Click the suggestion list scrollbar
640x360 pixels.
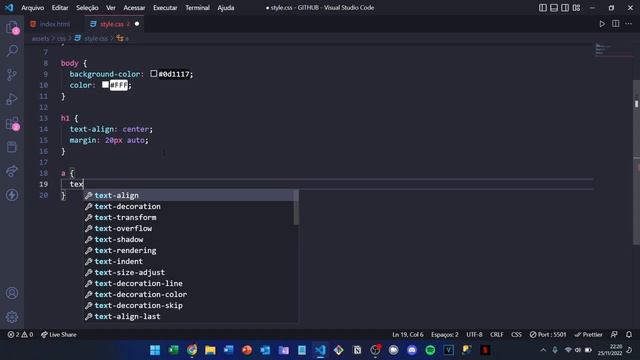pyautogui.click(x=296, y=207)
